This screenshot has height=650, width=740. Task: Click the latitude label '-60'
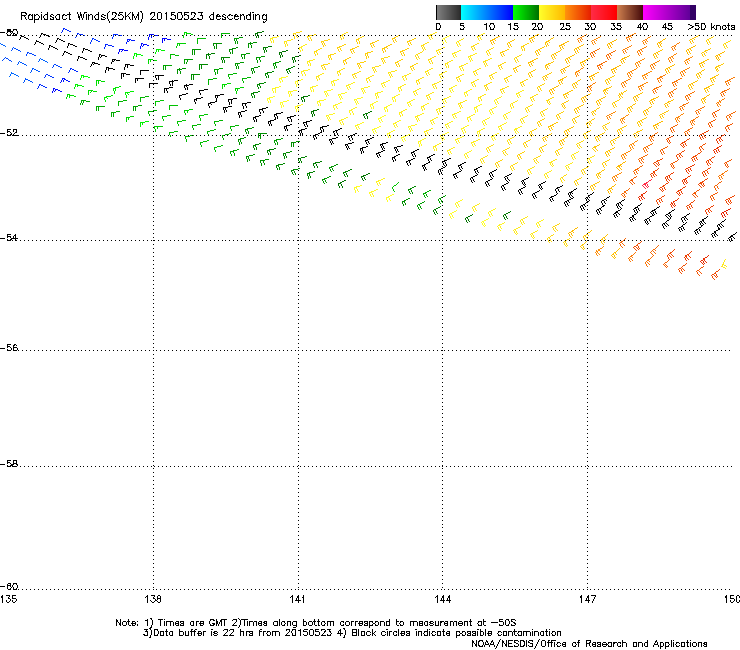coord(9,586)
